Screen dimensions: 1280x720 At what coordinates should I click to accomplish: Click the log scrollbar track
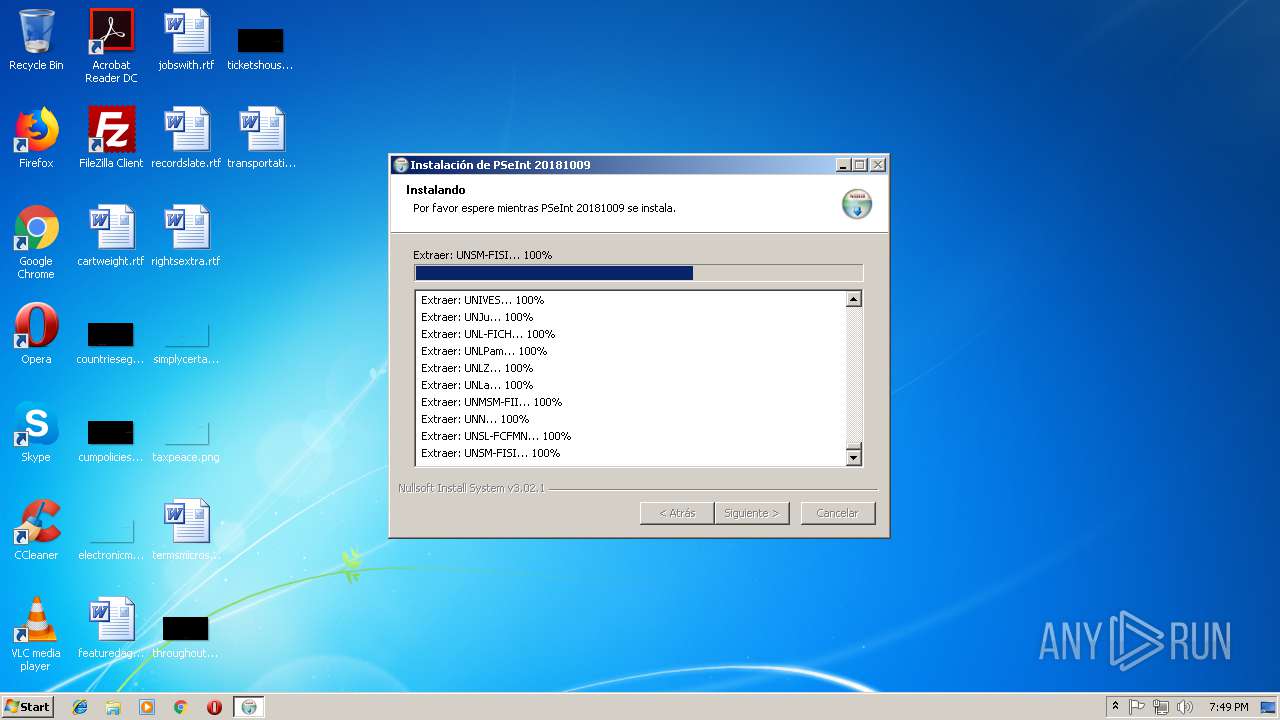pos(854,375)
